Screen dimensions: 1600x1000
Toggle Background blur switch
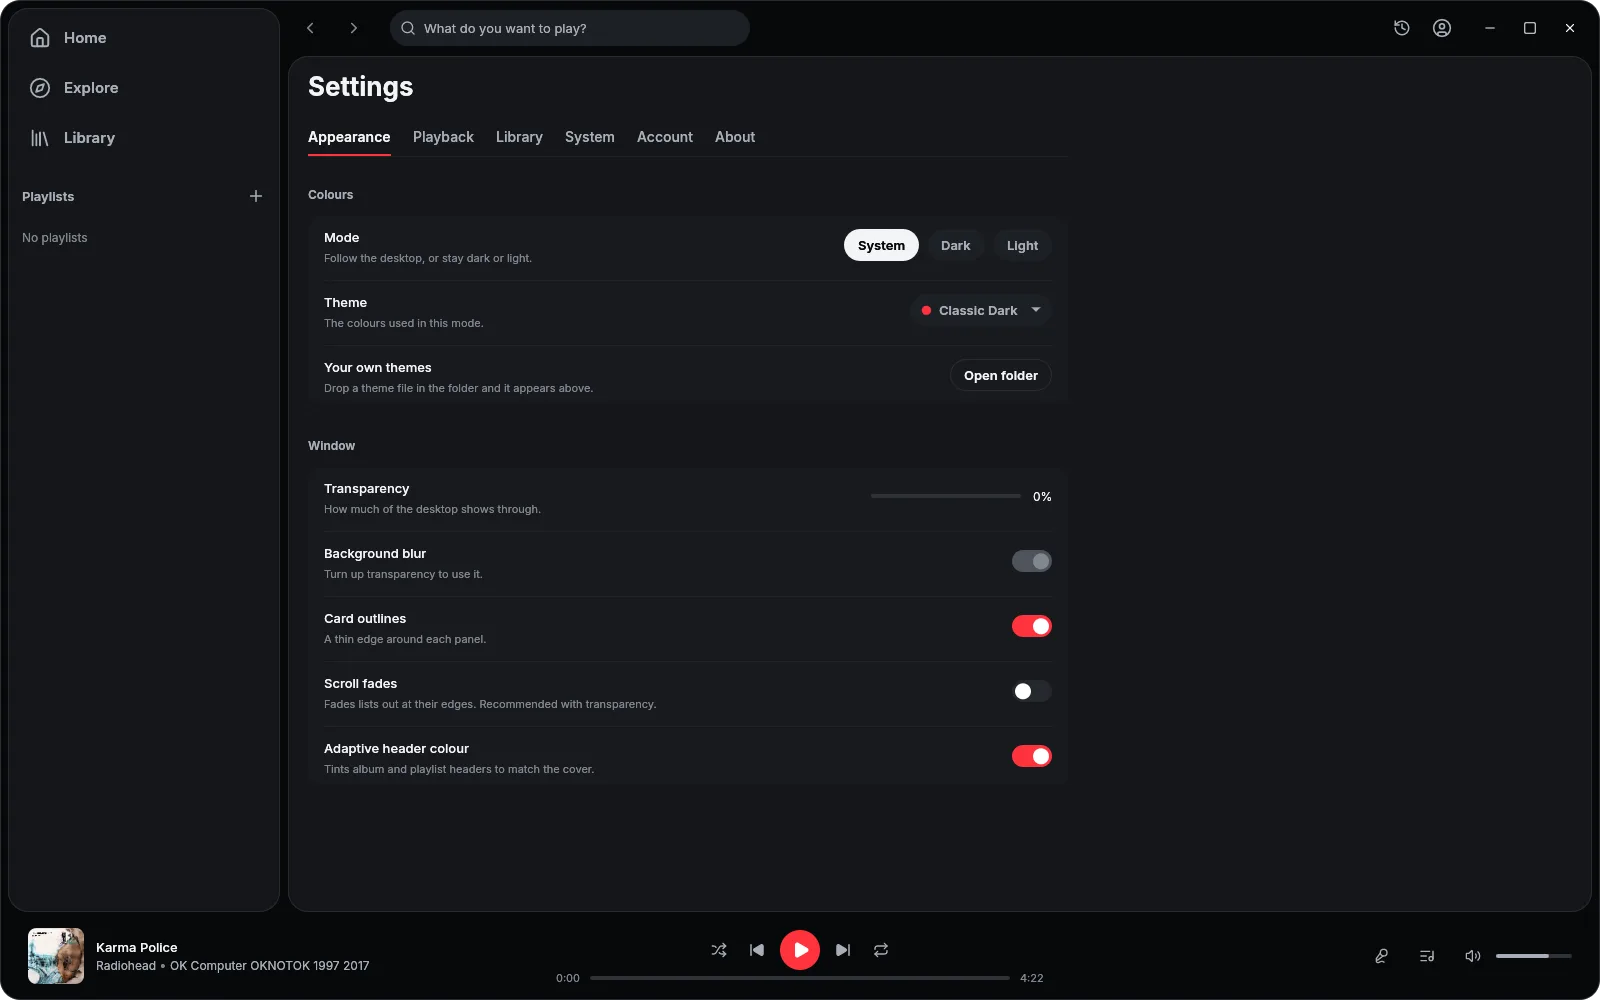(x=1032, y=561)
